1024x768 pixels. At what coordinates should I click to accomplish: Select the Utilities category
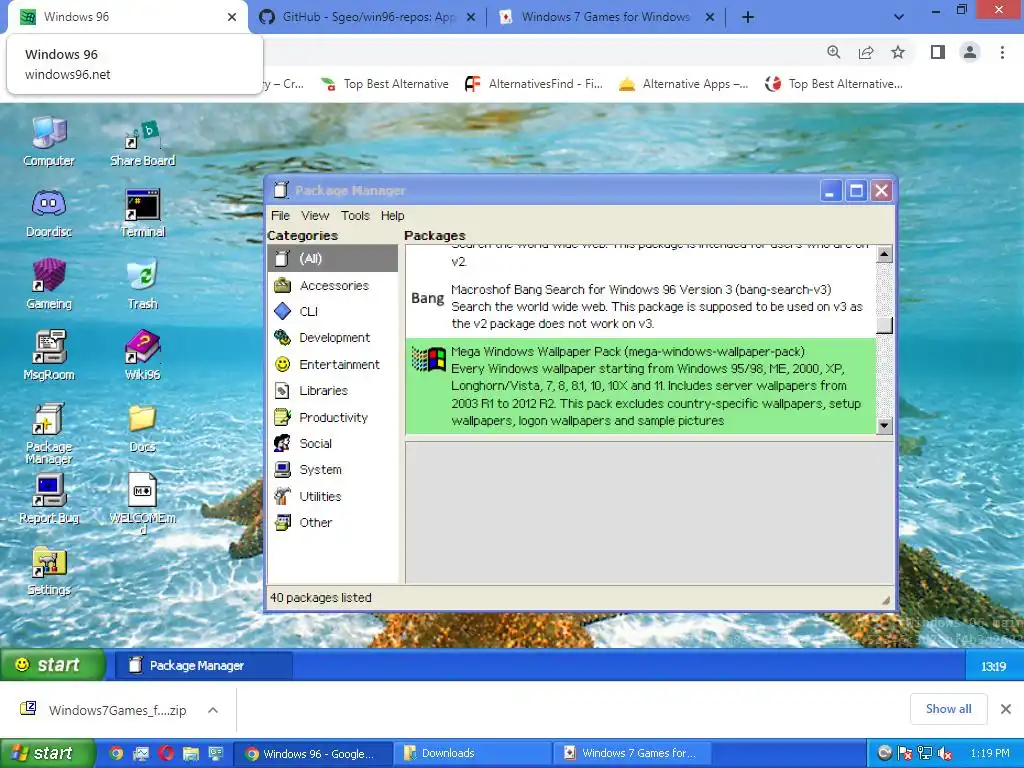tap(333, 496)
